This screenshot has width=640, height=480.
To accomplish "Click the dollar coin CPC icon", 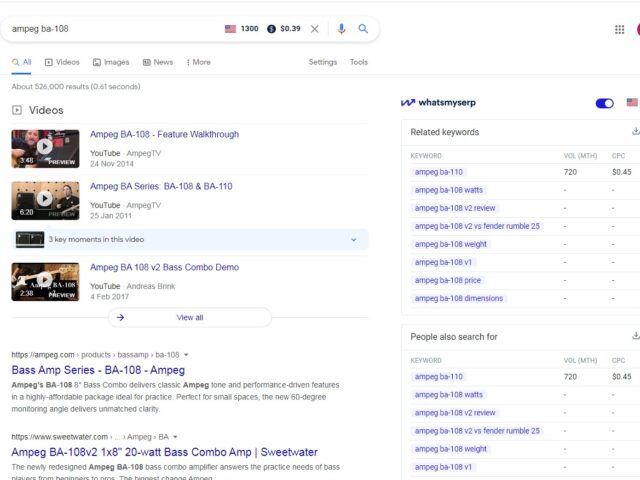I will point(271,29).
